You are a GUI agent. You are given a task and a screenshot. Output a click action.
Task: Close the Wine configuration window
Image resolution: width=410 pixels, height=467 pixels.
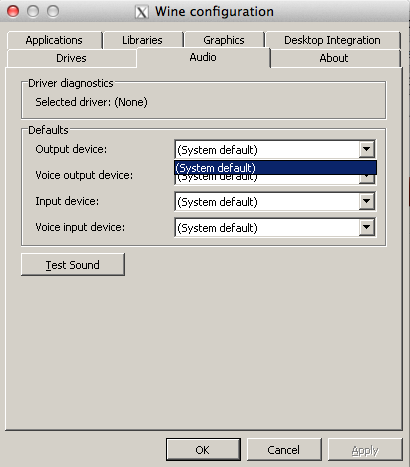13,11
